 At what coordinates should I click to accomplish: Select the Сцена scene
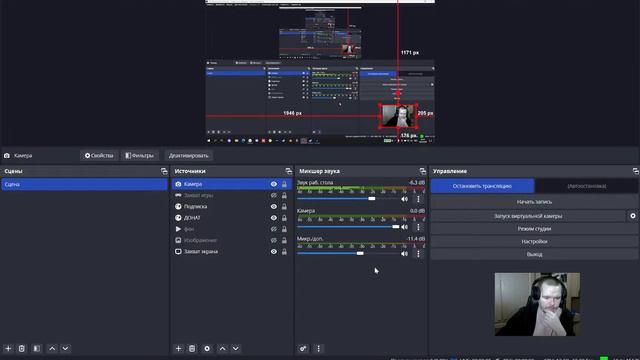84,184
